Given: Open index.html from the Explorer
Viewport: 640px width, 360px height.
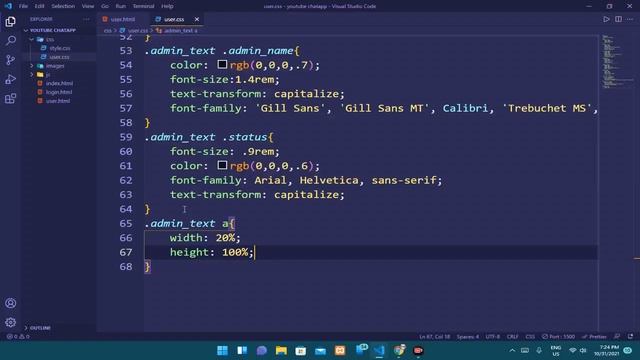Looking at the screenshot, I should tap(59, 83).
